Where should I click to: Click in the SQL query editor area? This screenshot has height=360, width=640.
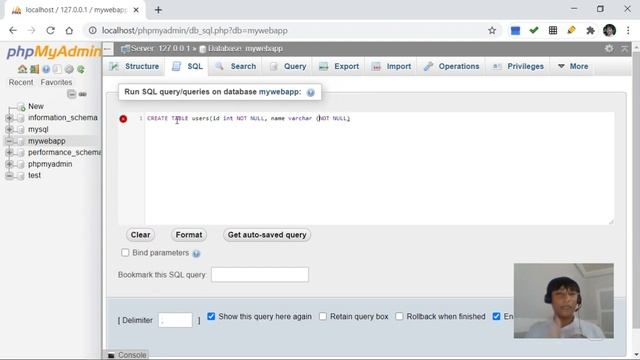tap(379, 168)
